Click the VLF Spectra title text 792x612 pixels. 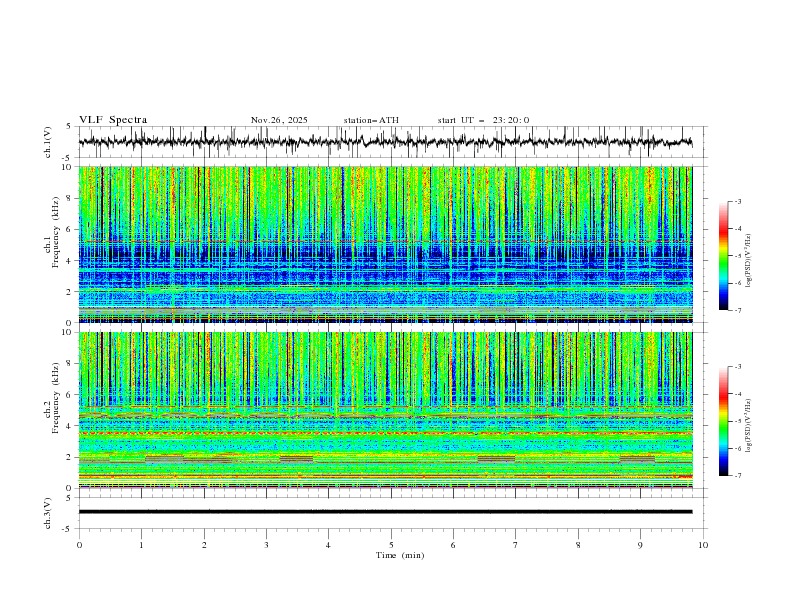click(x=113, y=120)
